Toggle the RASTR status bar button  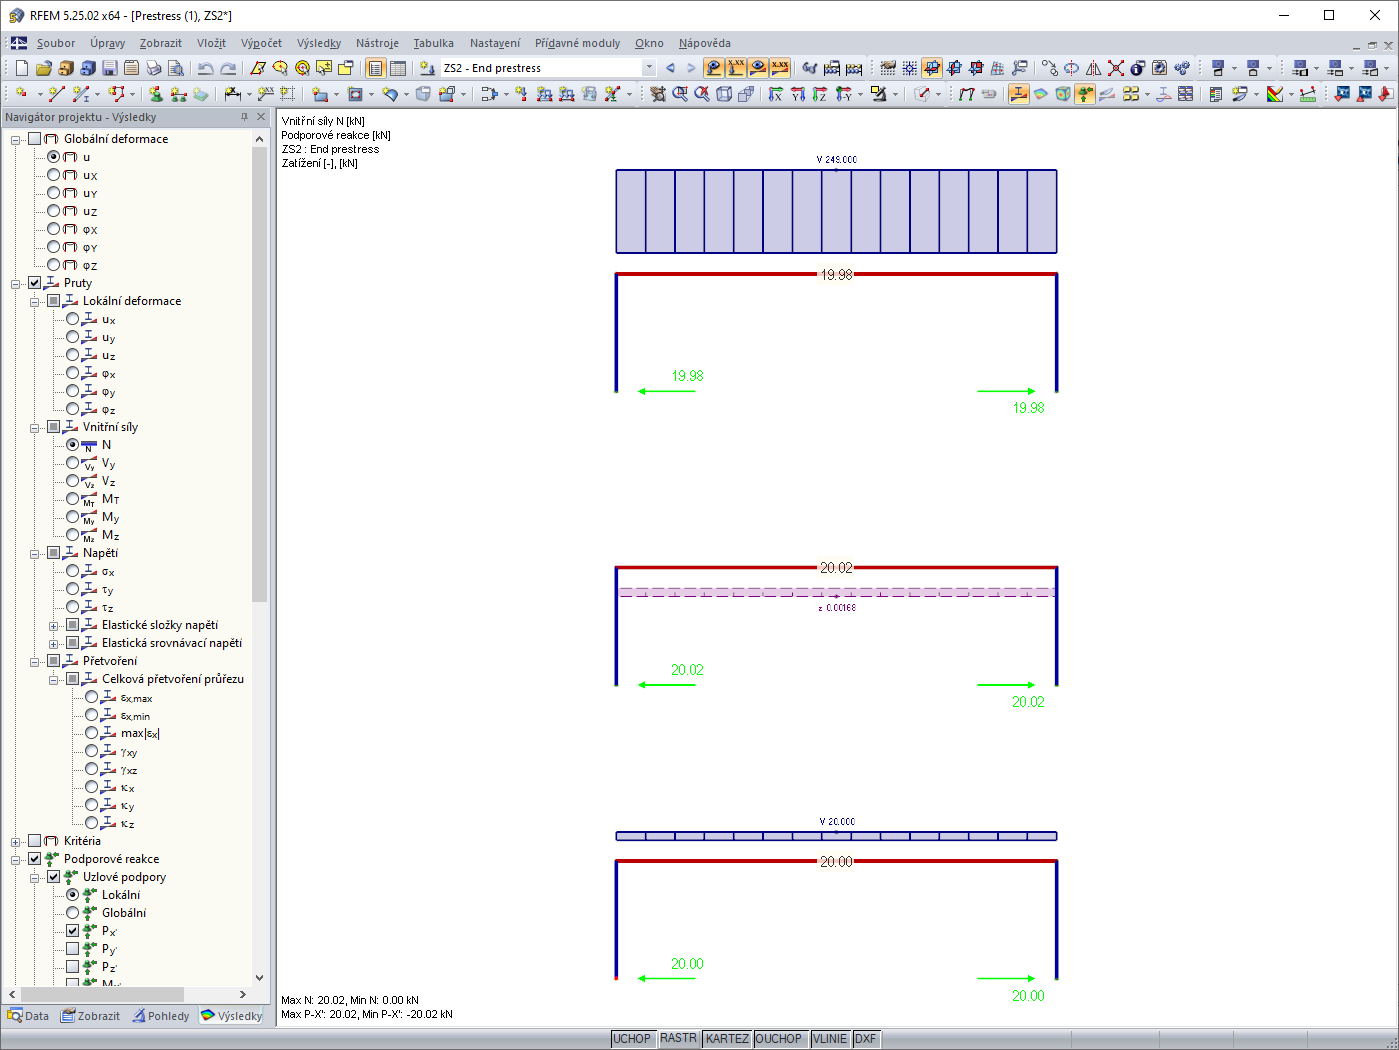678,1039
